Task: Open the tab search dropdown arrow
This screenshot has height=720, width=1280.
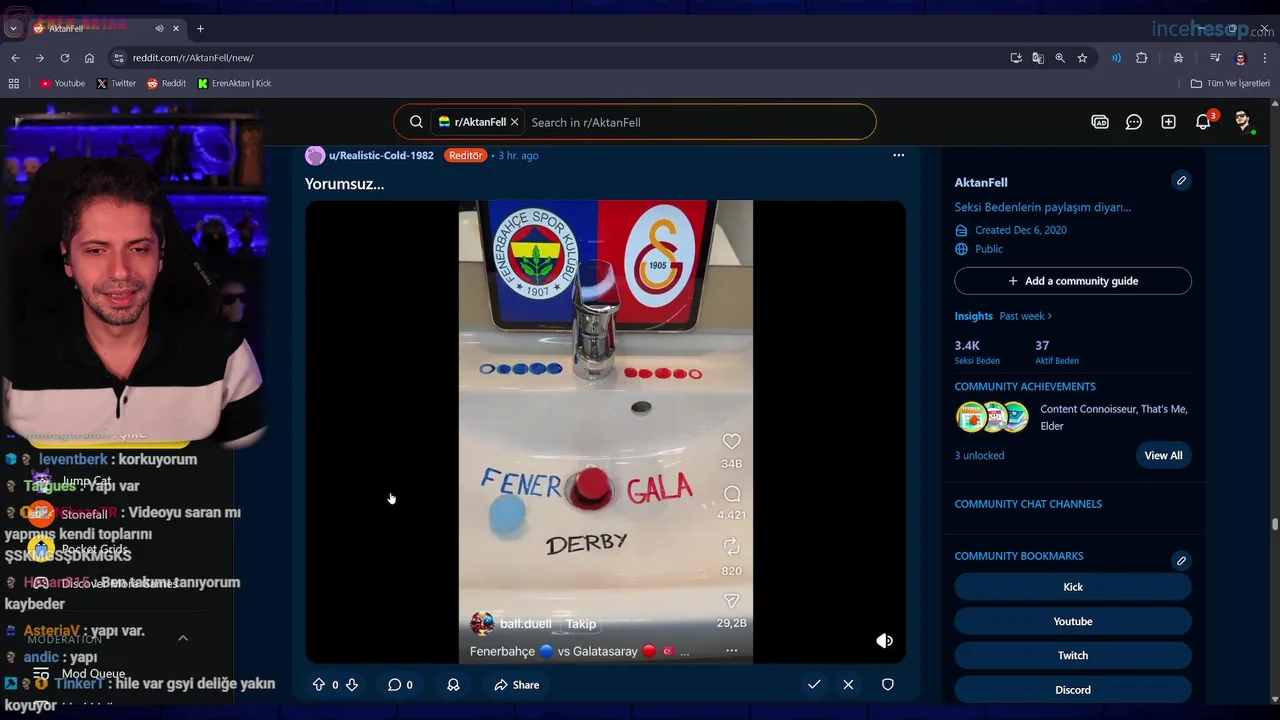Action: (13, 28)
